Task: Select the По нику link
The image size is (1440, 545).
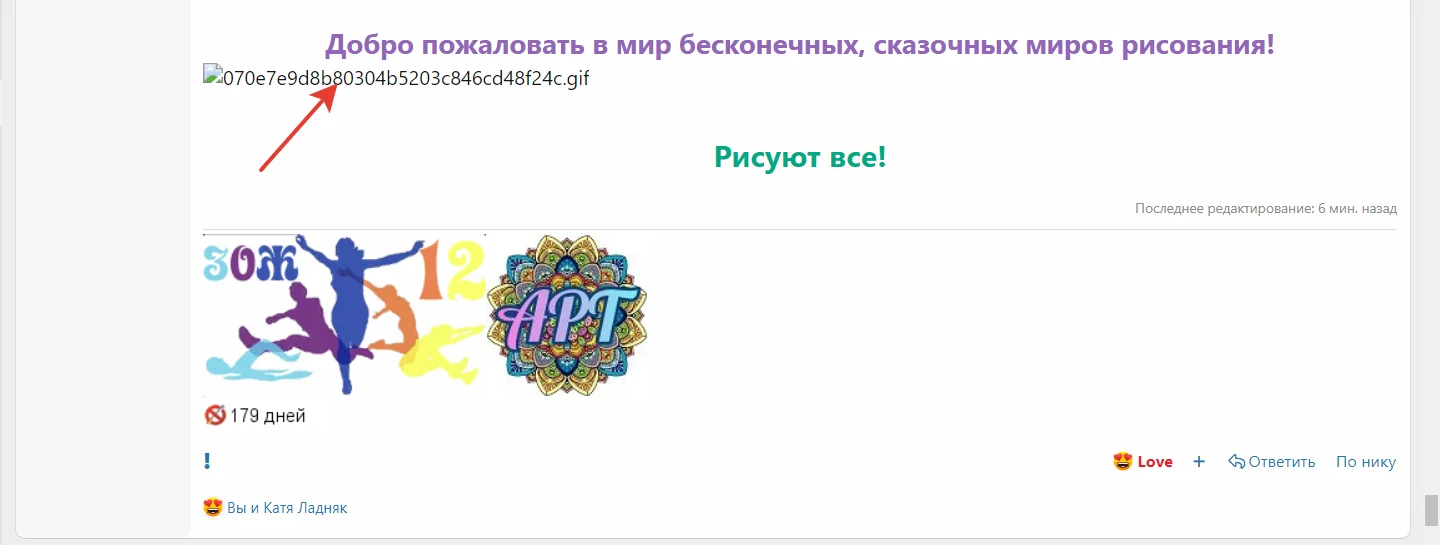Action: click(1366, 462)
